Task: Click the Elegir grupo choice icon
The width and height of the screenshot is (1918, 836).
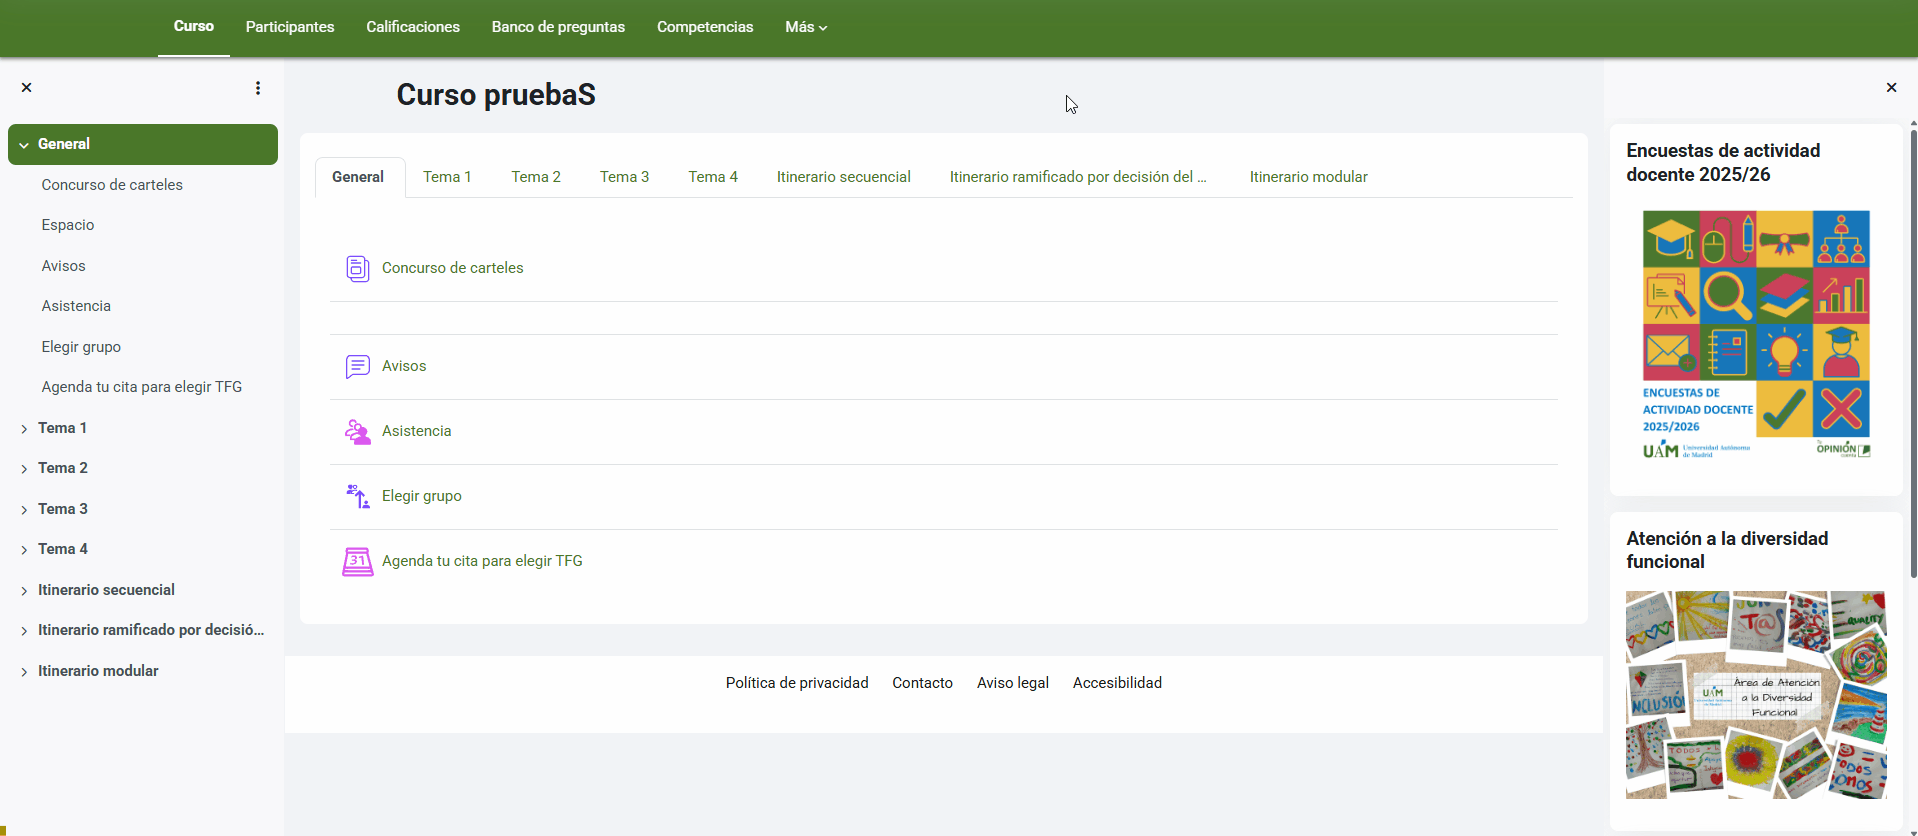Action: coord(357,496)
